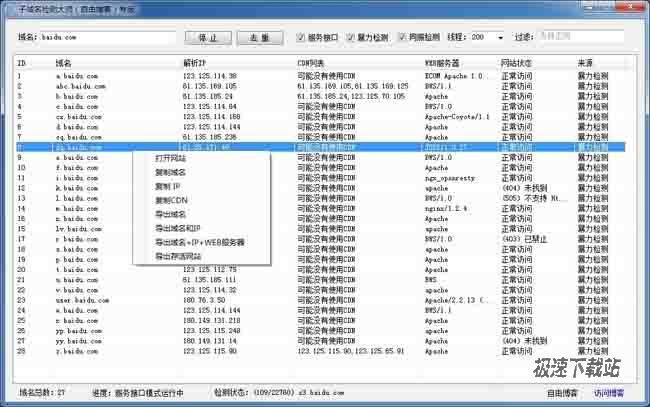The image size is (650, 407).
Task: Click the 自由博客 text in the status bar
Action: pyautogui.click(x=562, y=393)
